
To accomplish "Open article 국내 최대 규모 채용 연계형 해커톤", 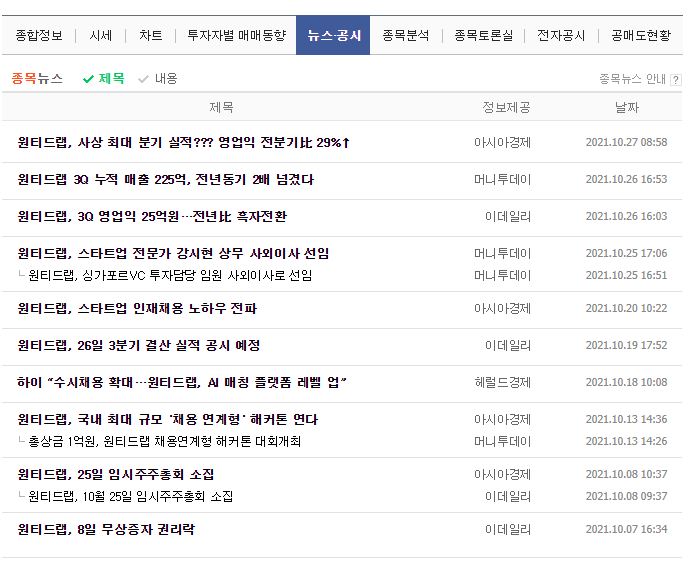I will (167, 419).
